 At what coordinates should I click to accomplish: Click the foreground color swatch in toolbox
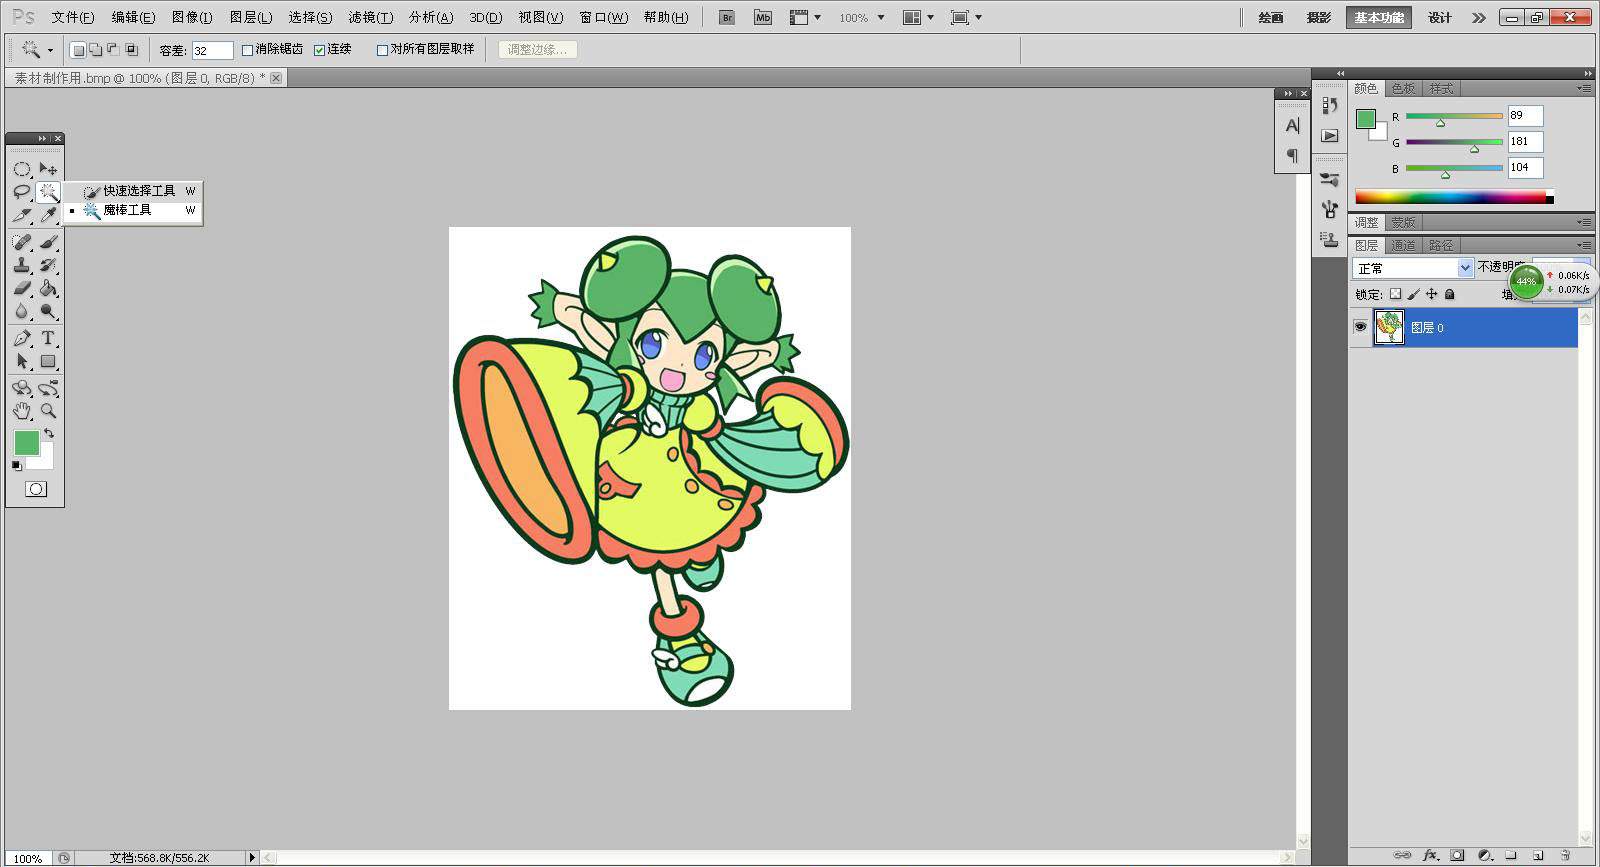pos(26,443)
